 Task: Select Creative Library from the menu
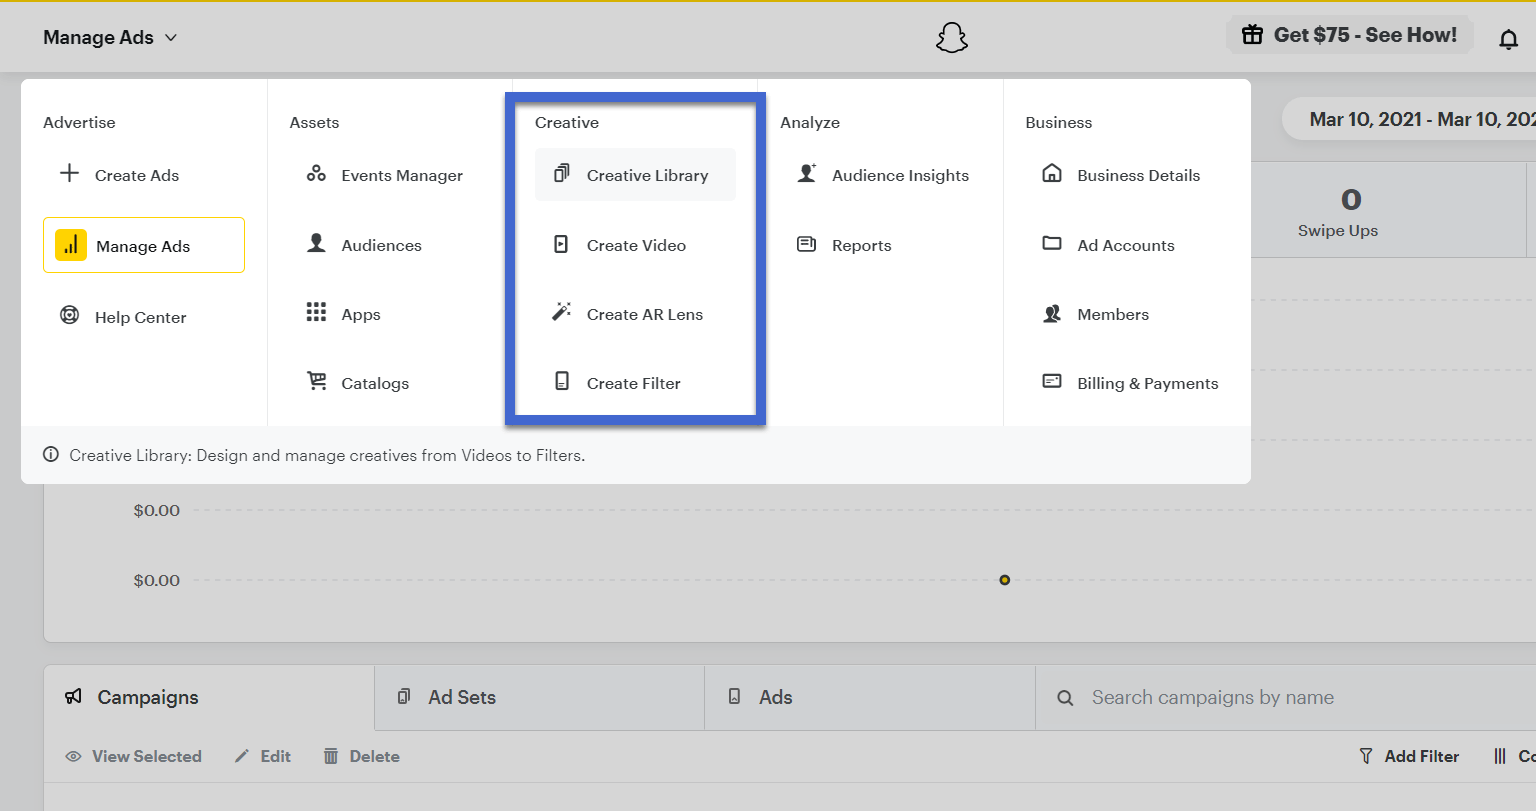tap(635, 175)
